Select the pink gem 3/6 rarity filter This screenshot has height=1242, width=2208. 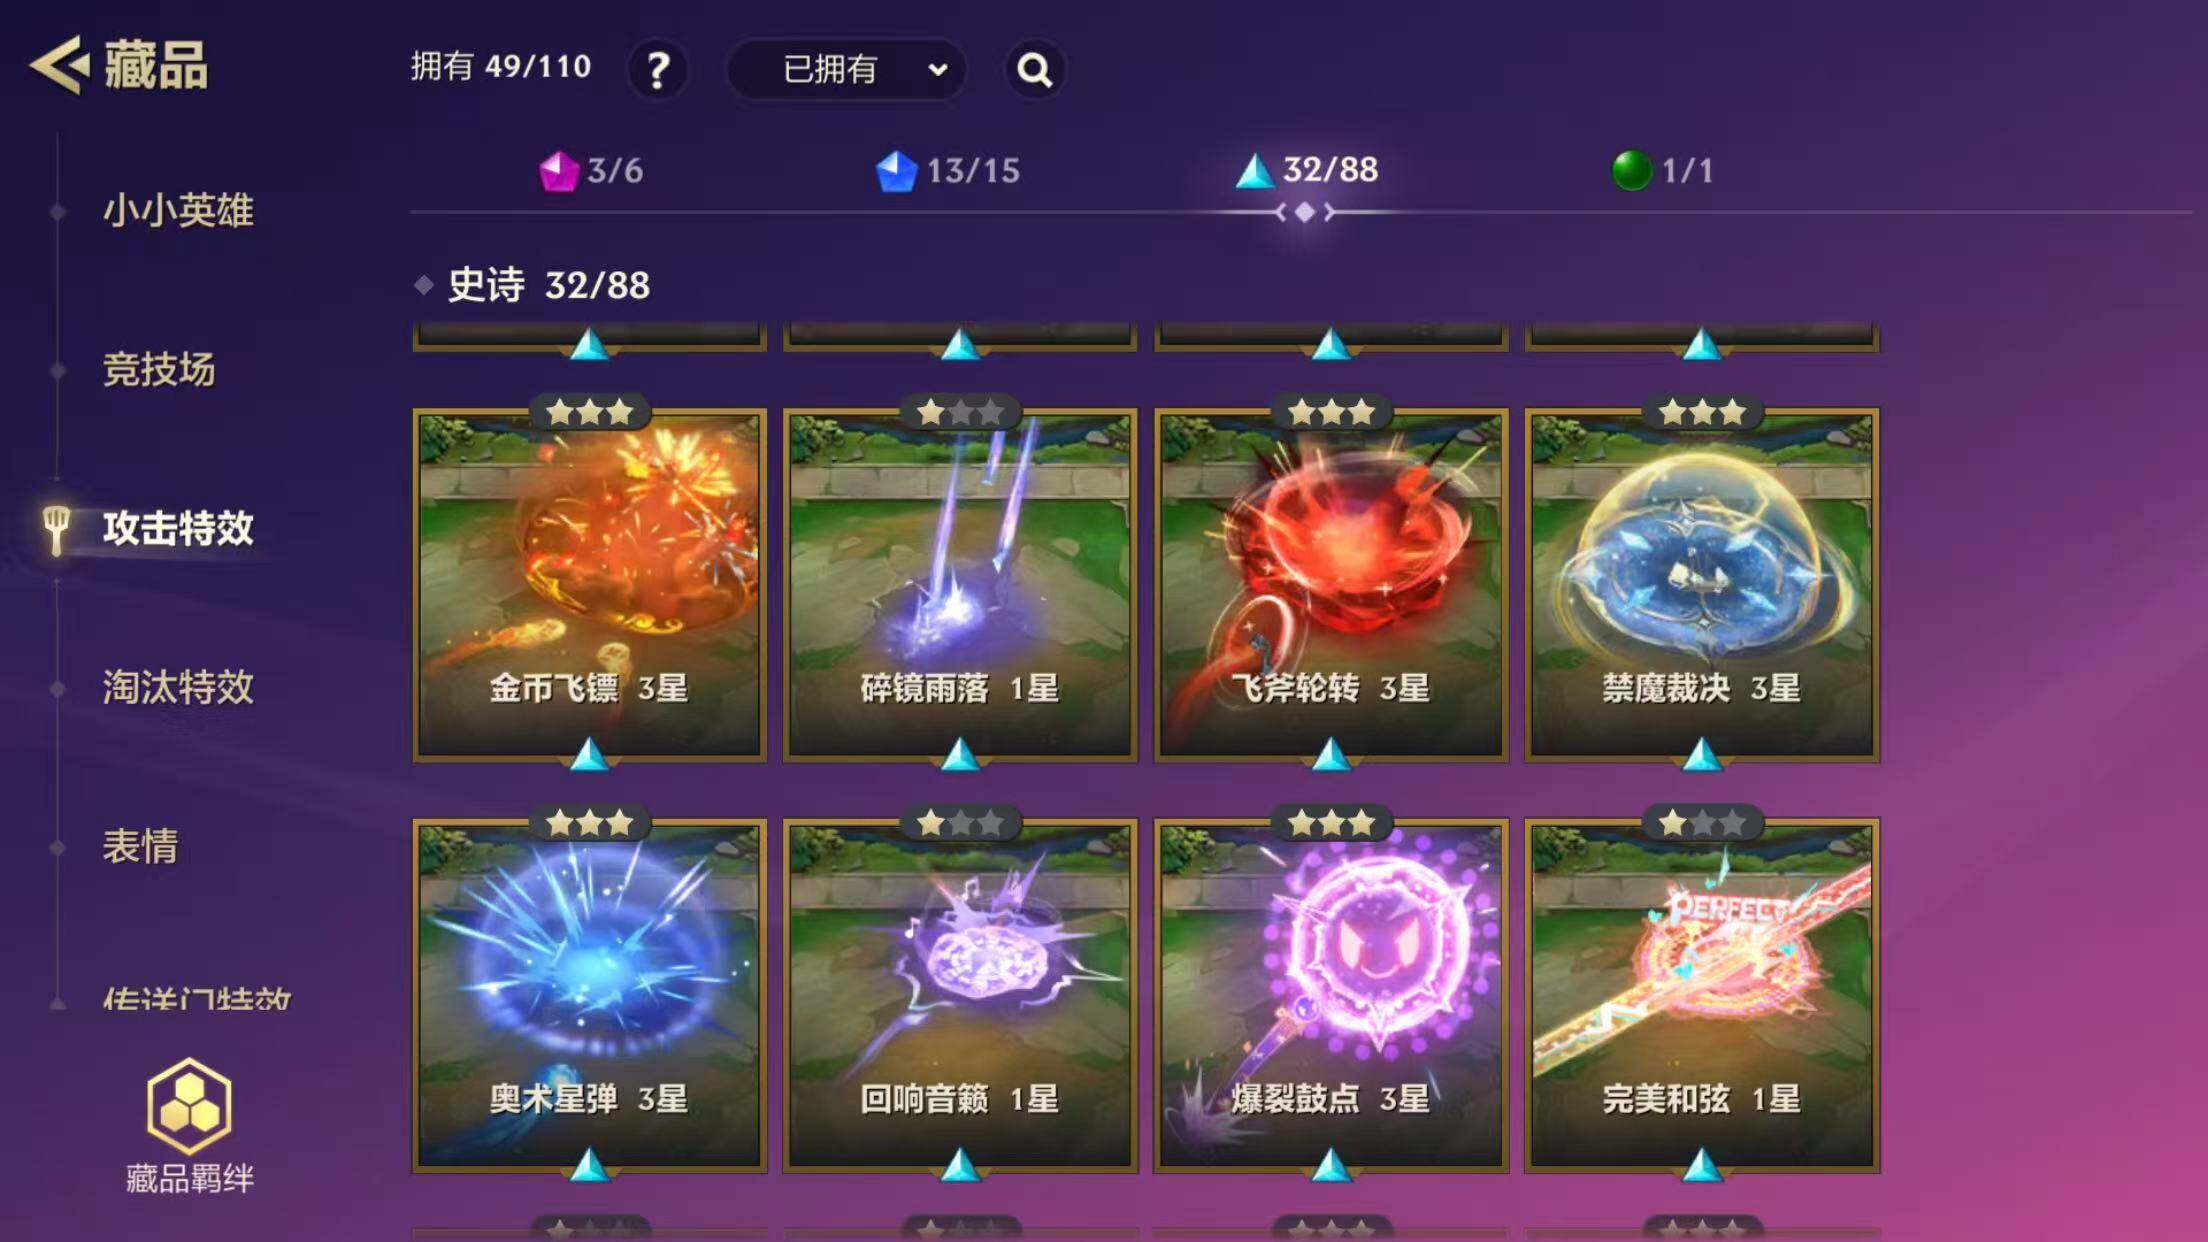click(x=591, y=171)
